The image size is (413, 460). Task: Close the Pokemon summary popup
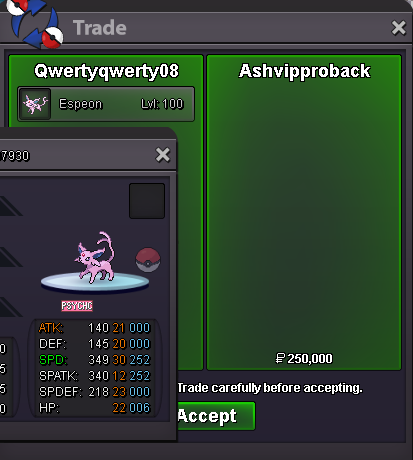[163, 155]
